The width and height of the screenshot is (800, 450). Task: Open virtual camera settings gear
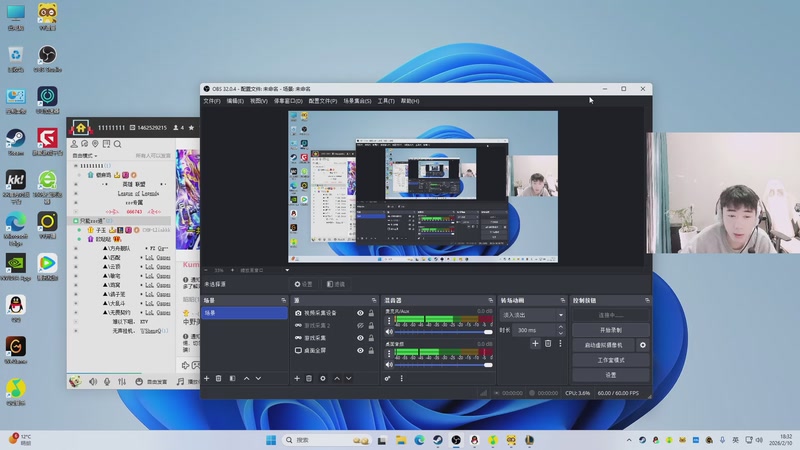pyautogui.click(x=643, y=344)
